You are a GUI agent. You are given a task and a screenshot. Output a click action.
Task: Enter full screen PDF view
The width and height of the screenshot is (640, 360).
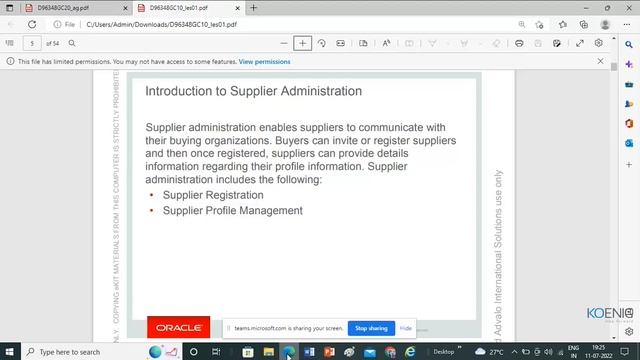click(580, 43)
